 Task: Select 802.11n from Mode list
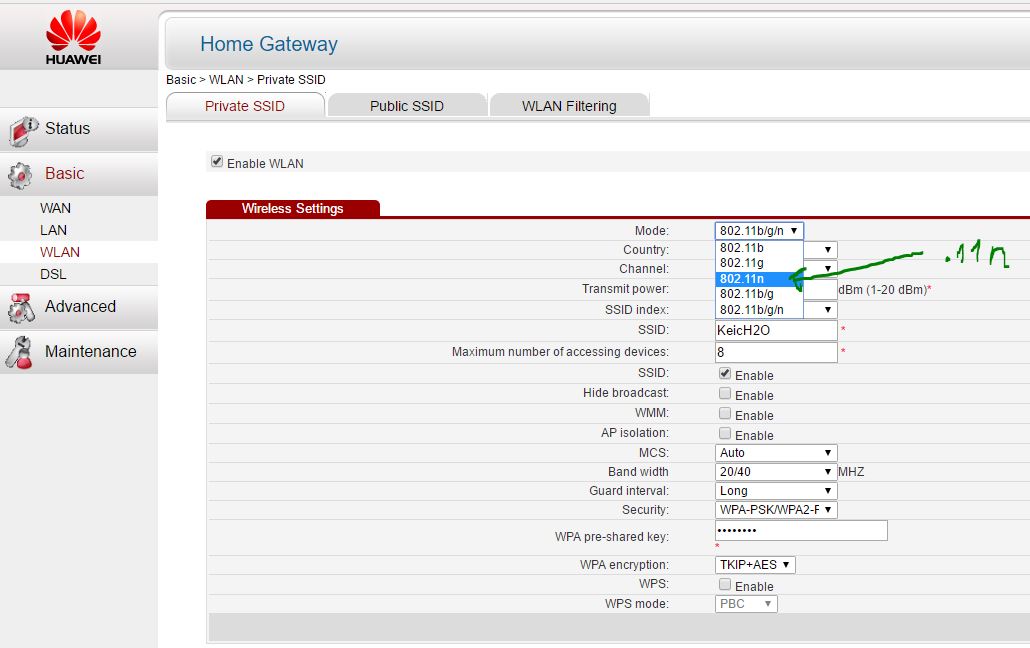pos(750,279)
